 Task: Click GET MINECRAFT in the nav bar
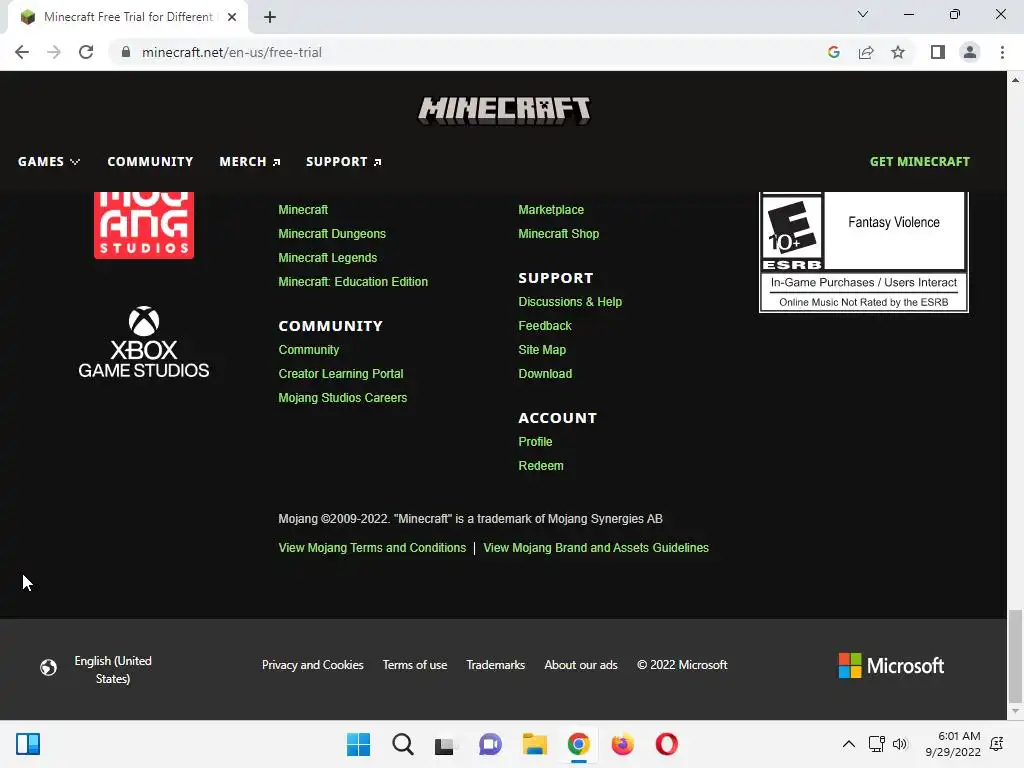pos(920,161)
